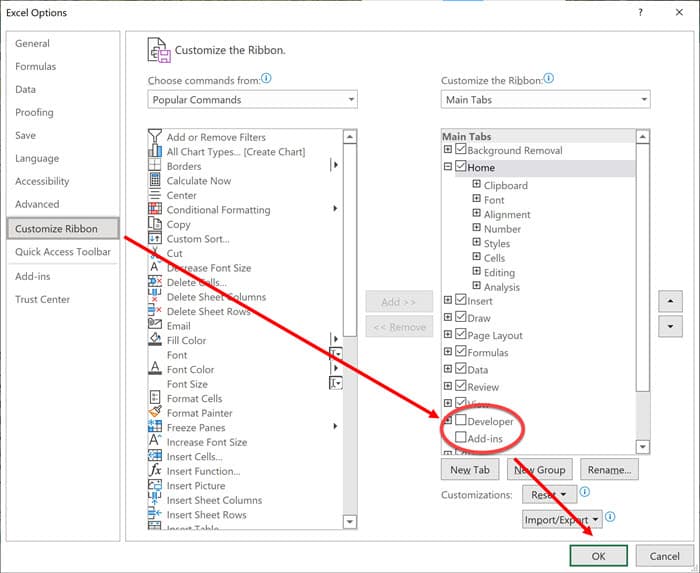Click the Delete Sheet Rows icon
Viewport: 700px width, 573px height.
[x=155, y=311]
